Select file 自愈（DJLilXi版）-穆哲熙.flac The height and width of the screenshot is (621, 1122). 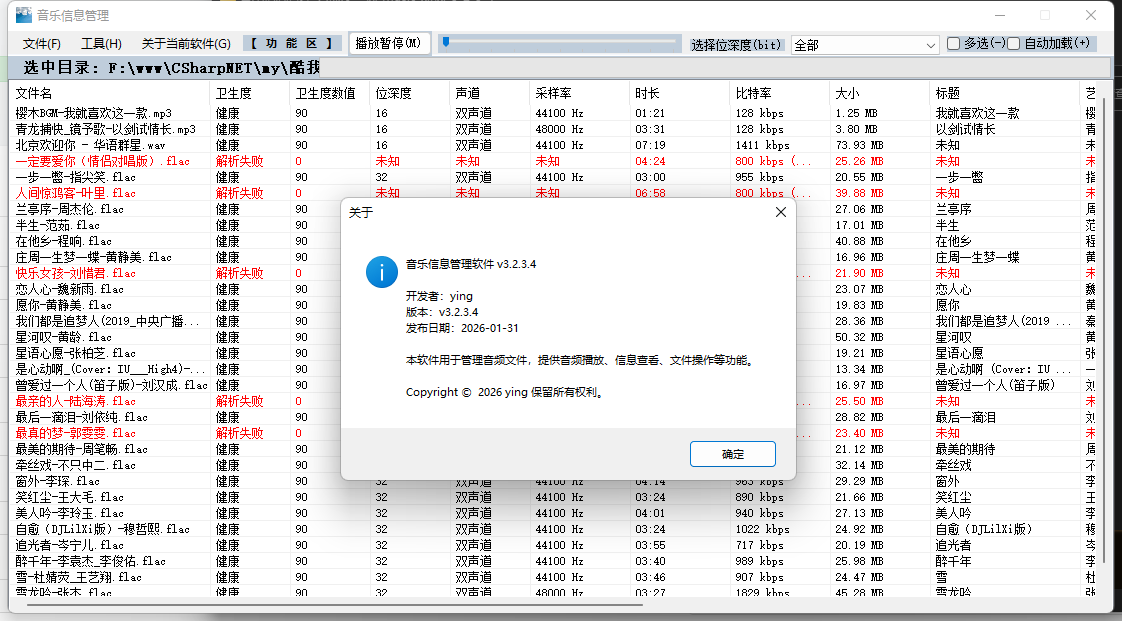pos(103,529)
